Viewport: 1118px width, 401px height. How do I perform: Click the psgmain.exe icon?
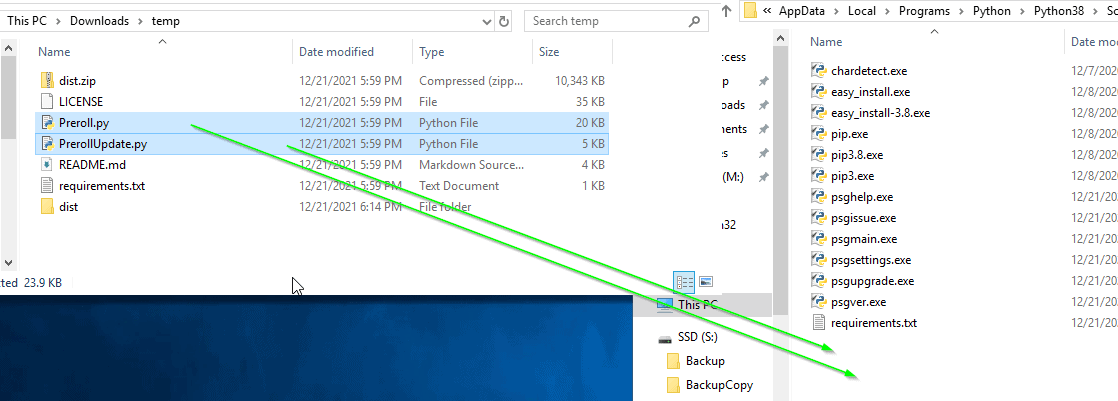click(x=819, y=239)
